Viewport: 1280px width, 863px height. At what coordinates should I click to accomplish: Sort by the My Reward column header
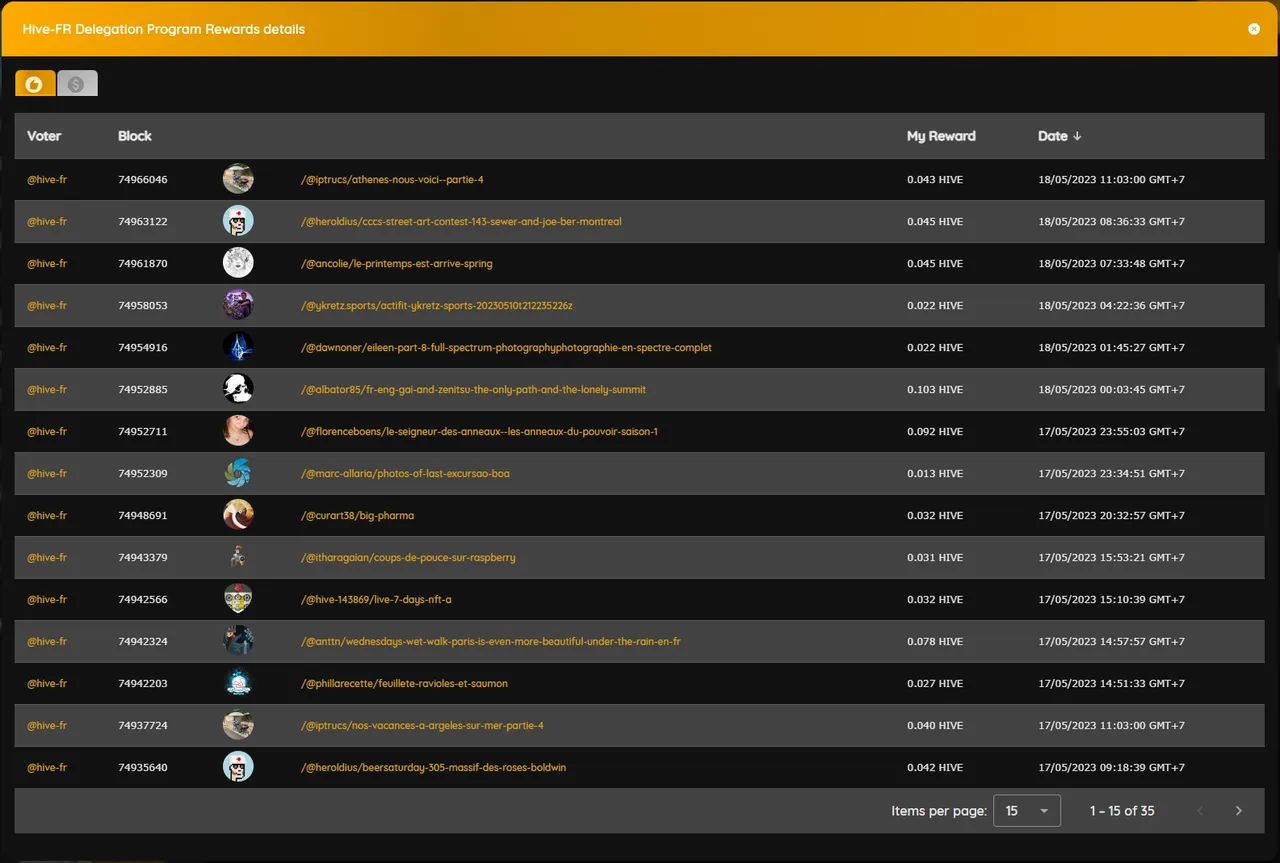click(x=941, y=136)
